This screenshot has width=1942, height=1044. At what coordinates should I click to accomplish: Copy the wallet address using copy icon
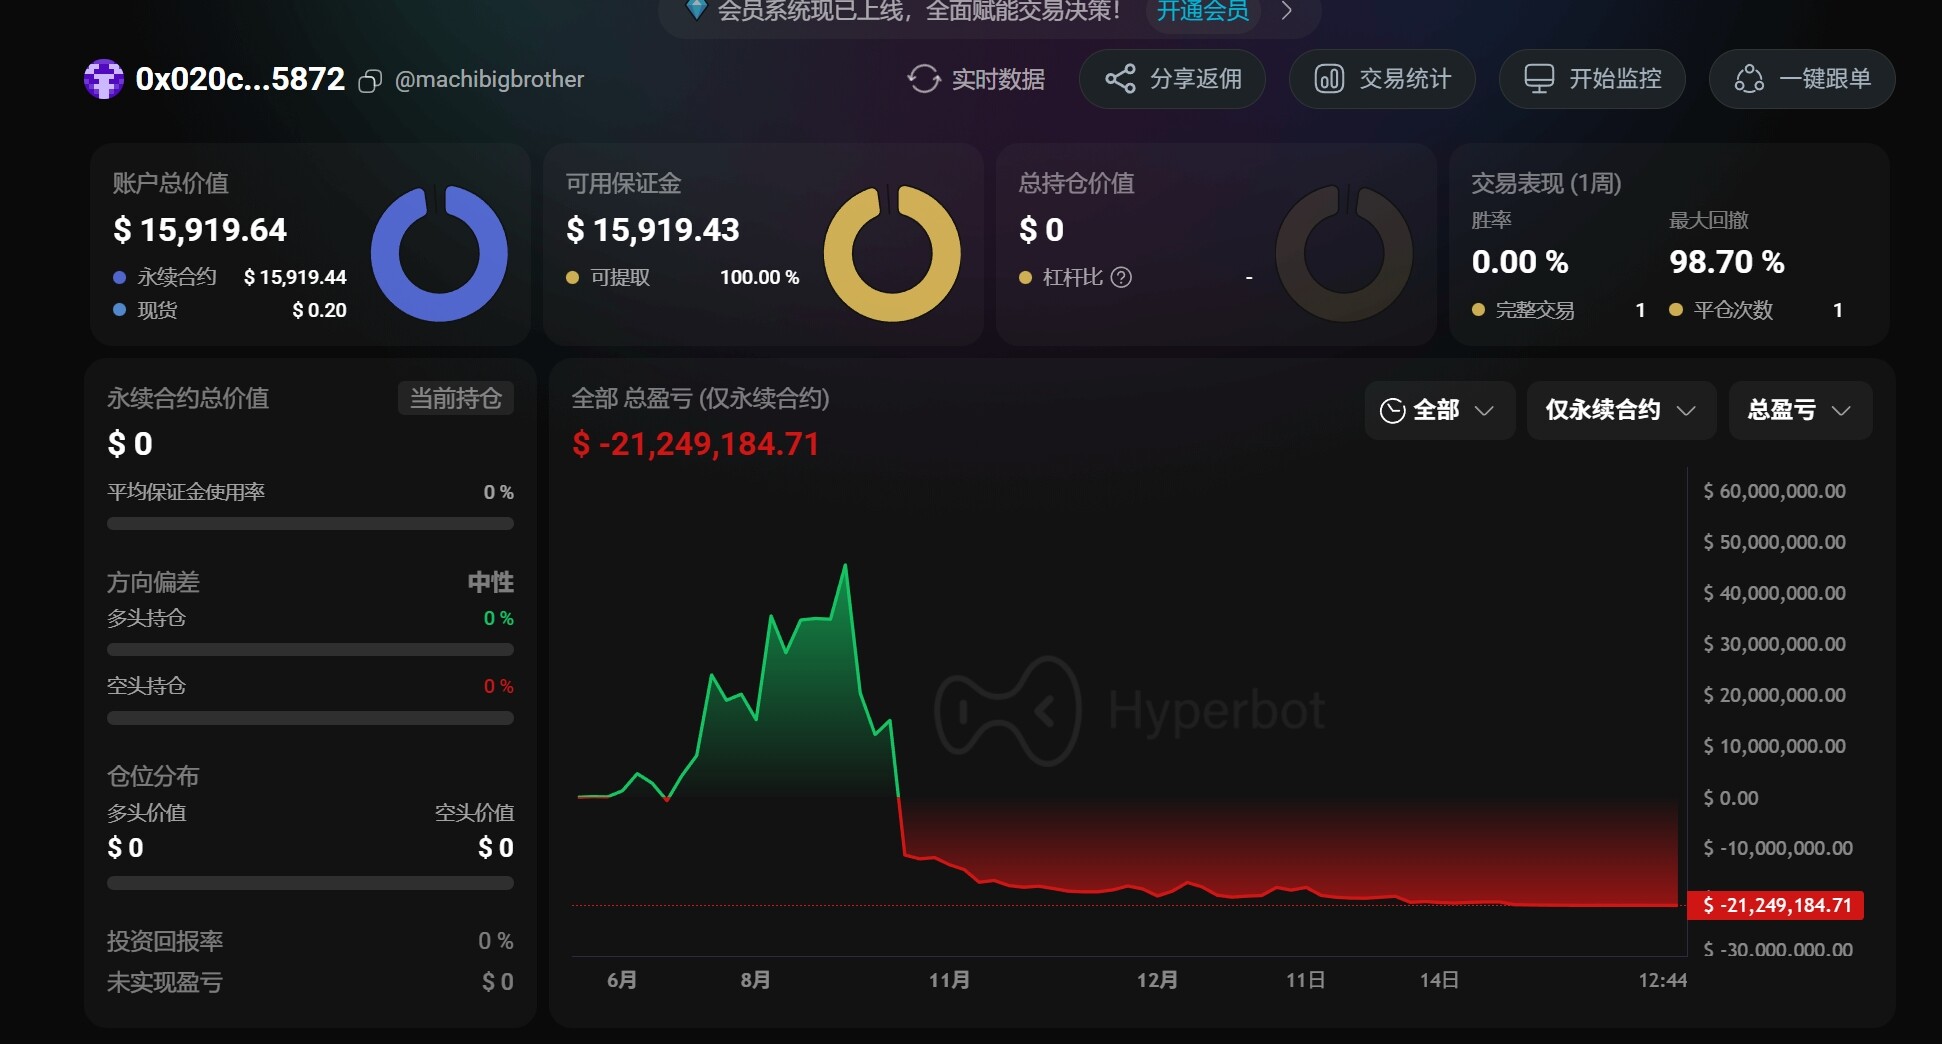369,81
